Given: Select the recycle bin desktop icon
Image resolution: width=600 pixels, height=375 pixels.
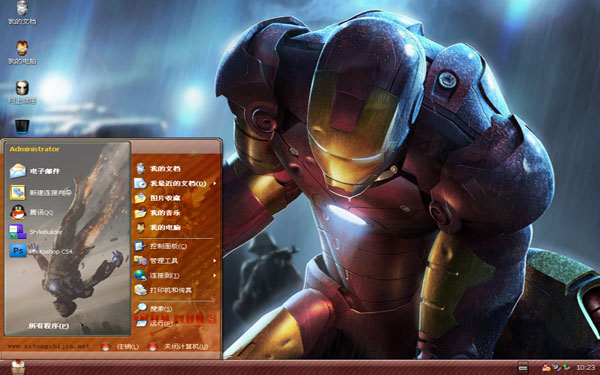Looking at the screenshot, I should (22, 127).
